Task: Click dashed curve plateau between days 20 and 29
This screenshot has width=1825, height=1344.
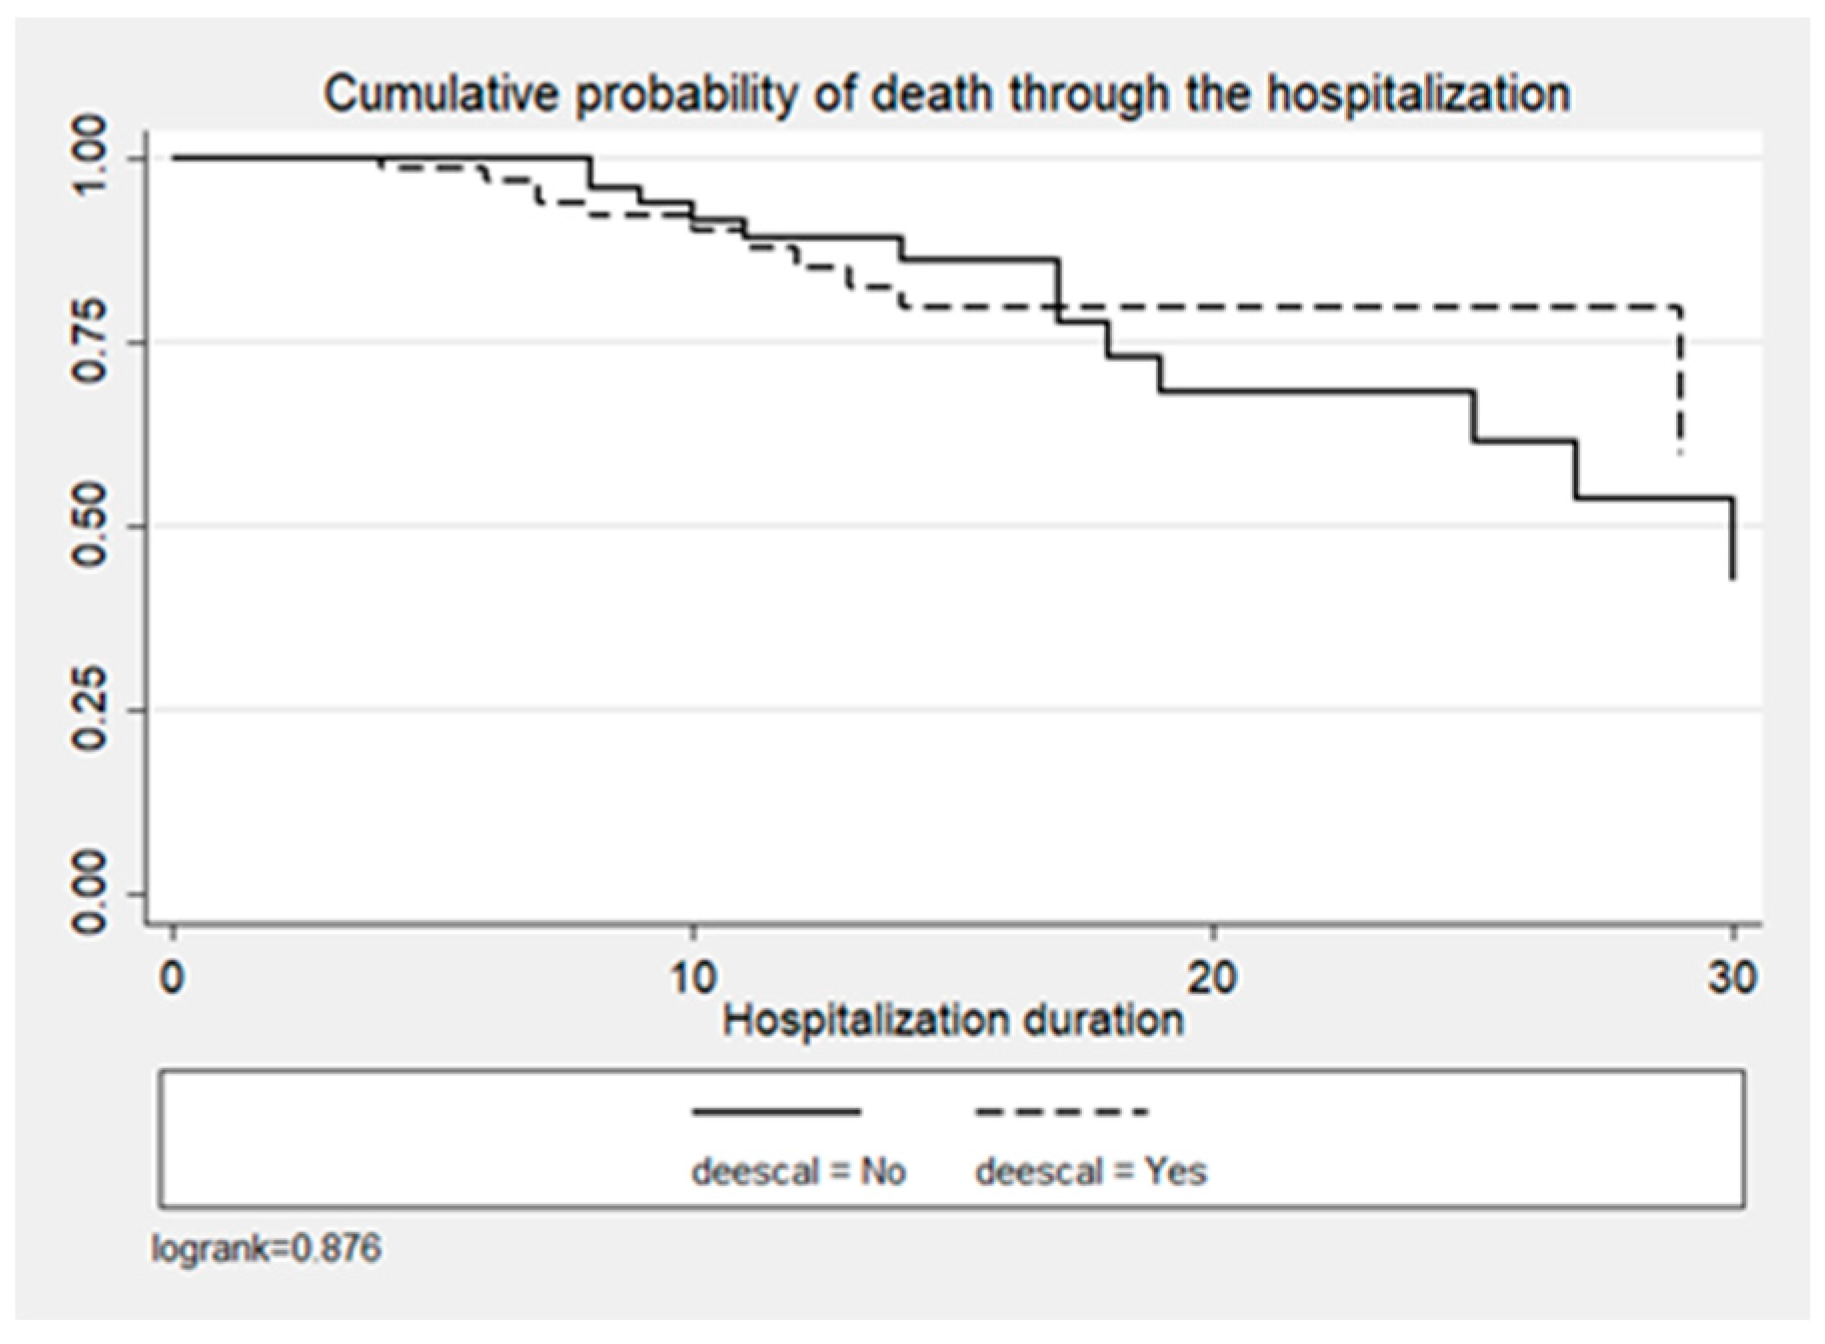Action: 1400,307
